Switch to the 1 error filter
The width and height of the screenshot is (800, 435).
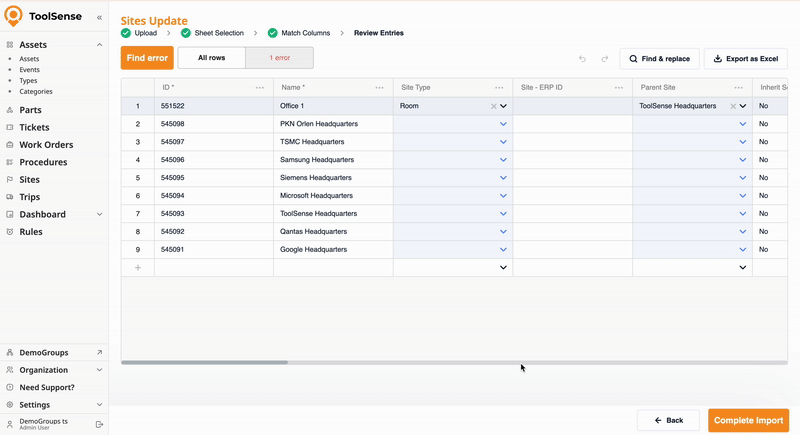[279, 58]
